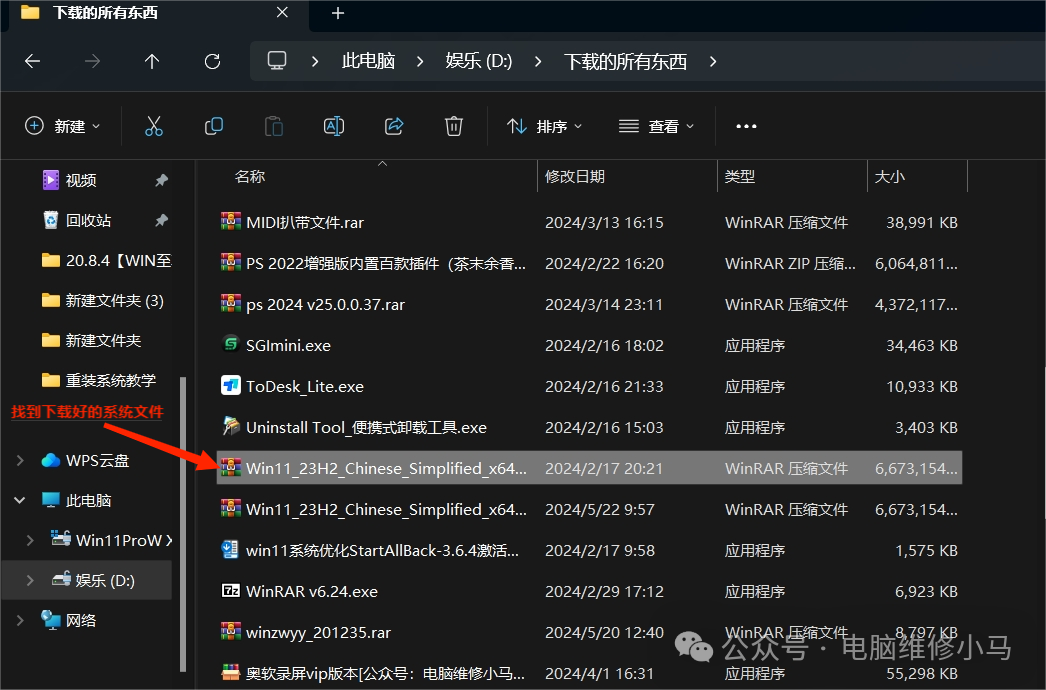1046x690 pixels.
Task: Click 此电脑 in the address bar
Action: point(368,61)
